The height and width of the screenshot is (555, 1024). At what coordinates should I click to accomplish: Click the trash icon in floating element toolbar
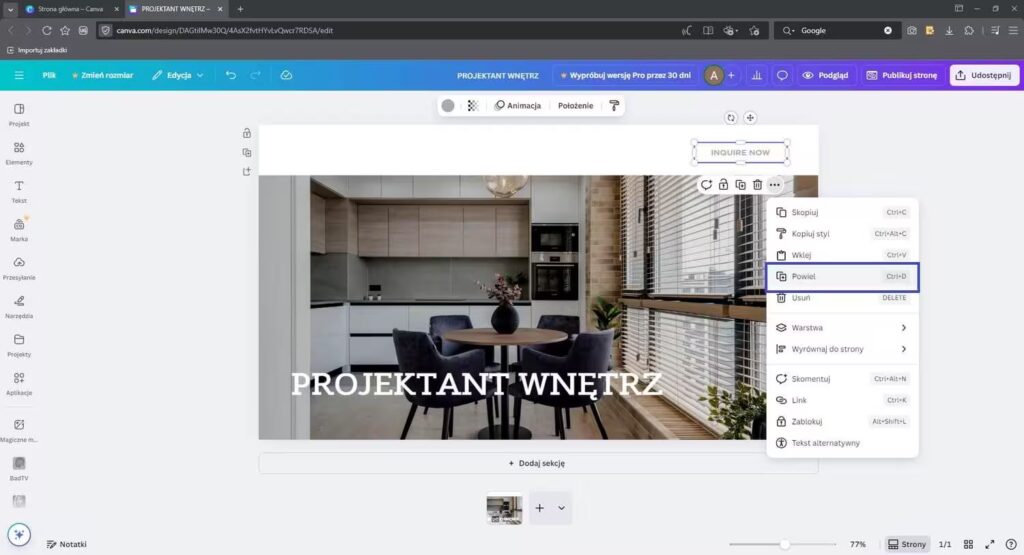(x=757, y=185)
